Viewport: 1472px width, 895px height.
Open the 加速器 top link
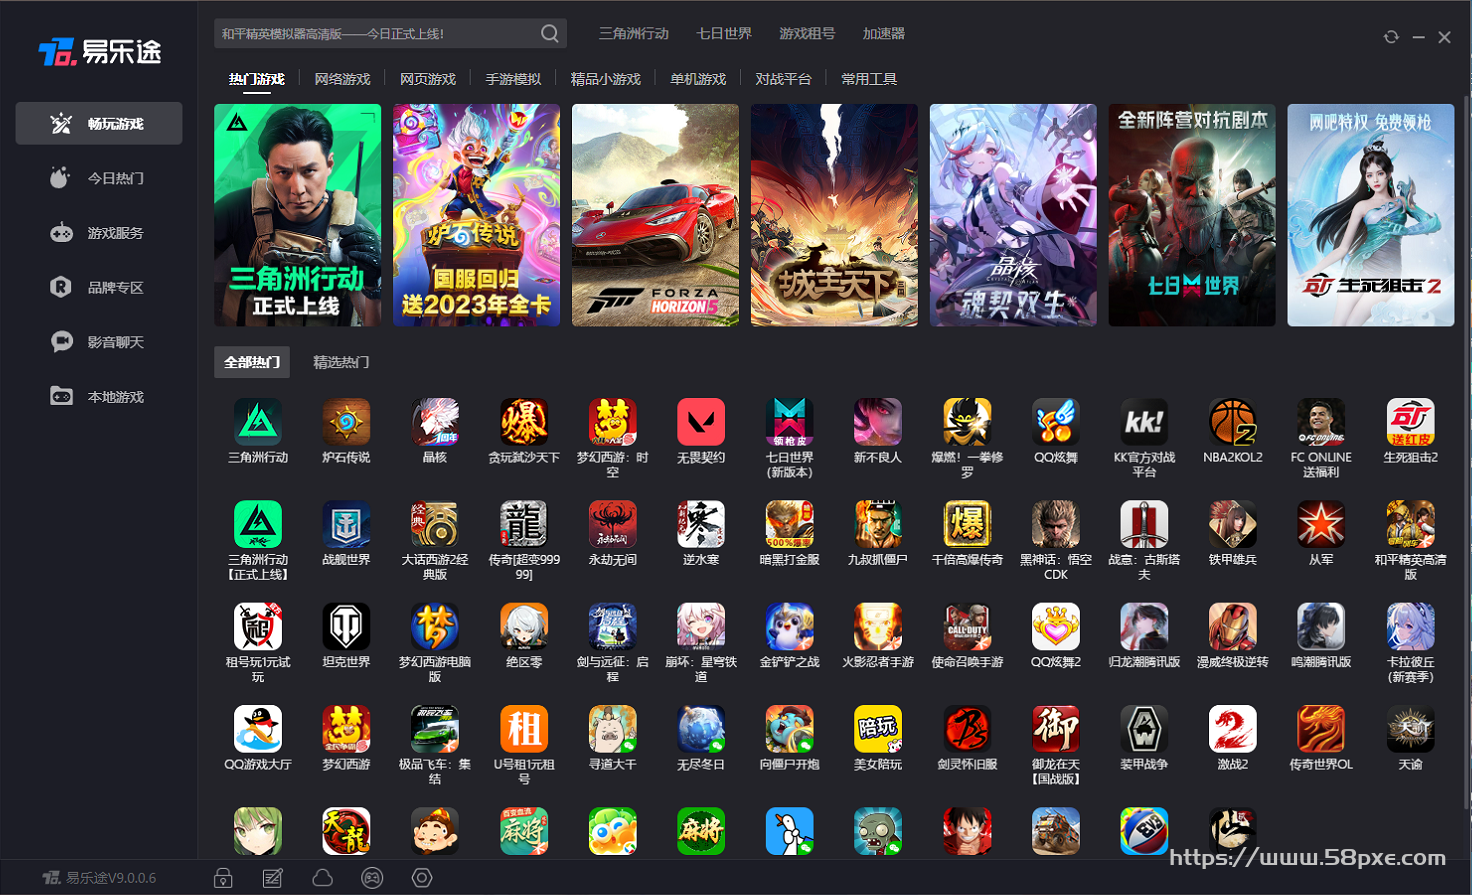(884, 34)
